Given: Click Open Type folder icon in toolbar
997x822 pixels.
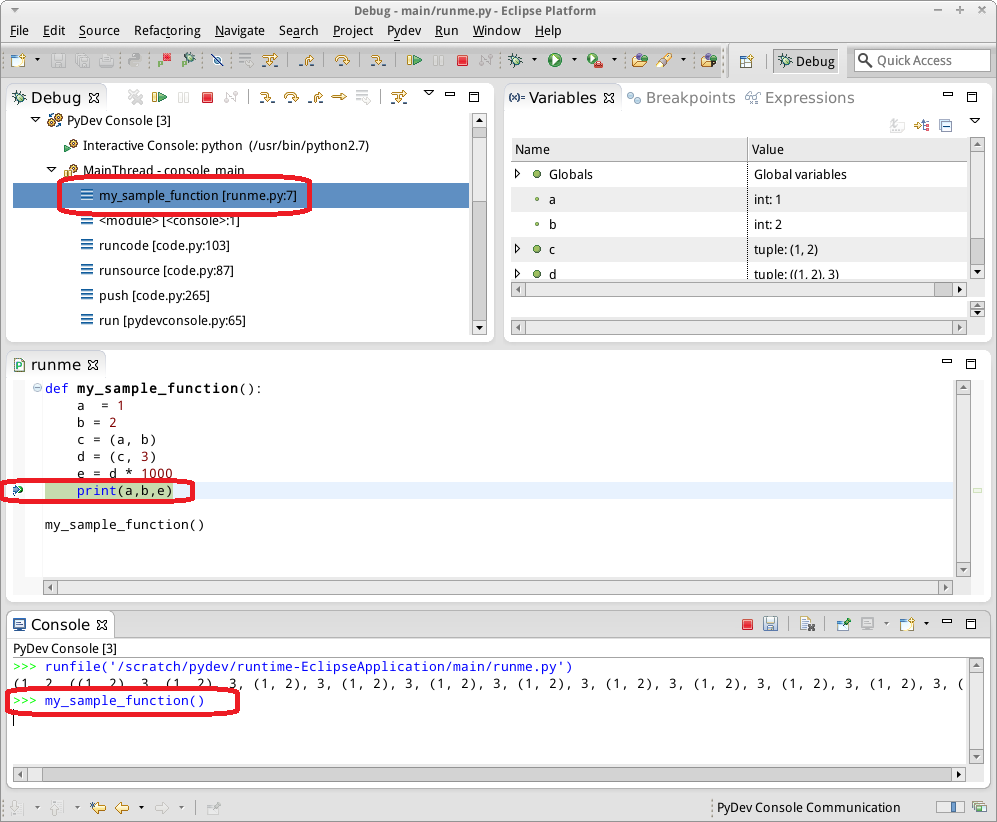Looking at the screenshot, I should [x=640, y=60].
